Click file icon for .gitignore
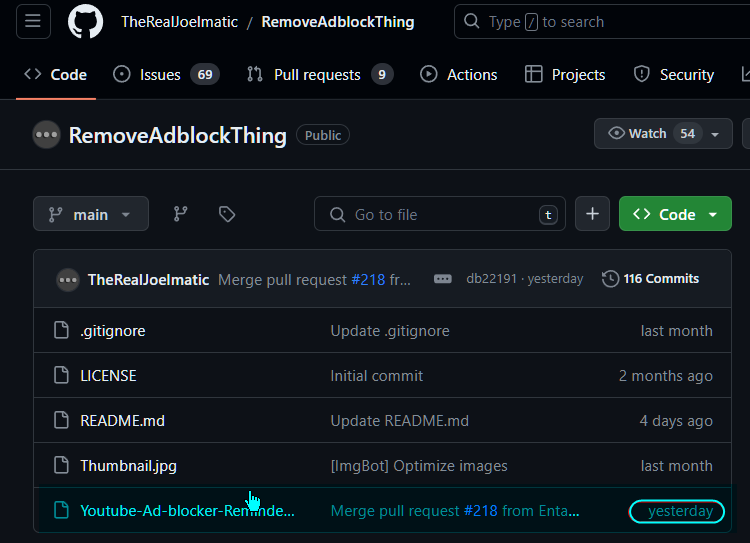 61,330
